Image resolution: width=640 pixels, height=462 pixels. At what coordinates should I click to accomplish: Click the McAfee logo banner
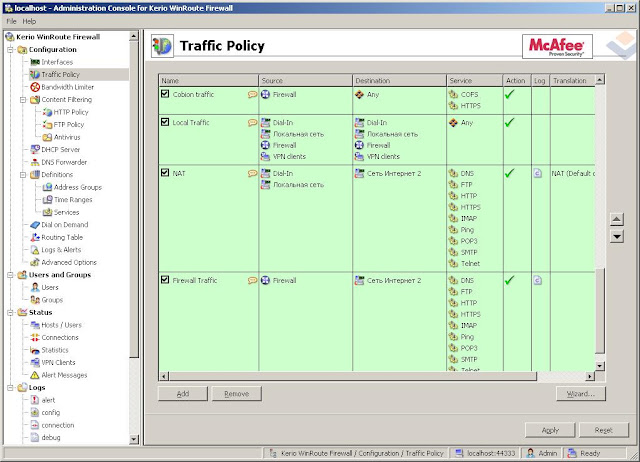pyautogui.click(x=557, y=47)
